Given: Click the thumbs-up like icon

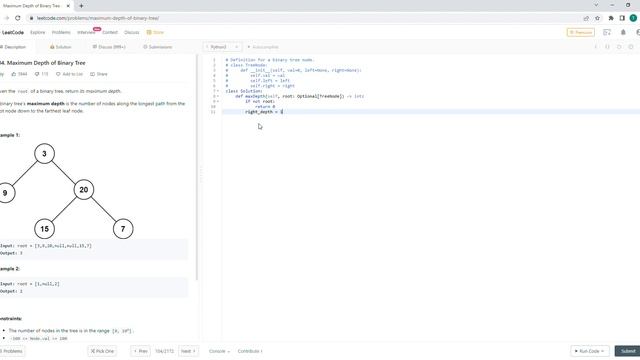Looking at the screenshot, I should (x=13, y=74).
